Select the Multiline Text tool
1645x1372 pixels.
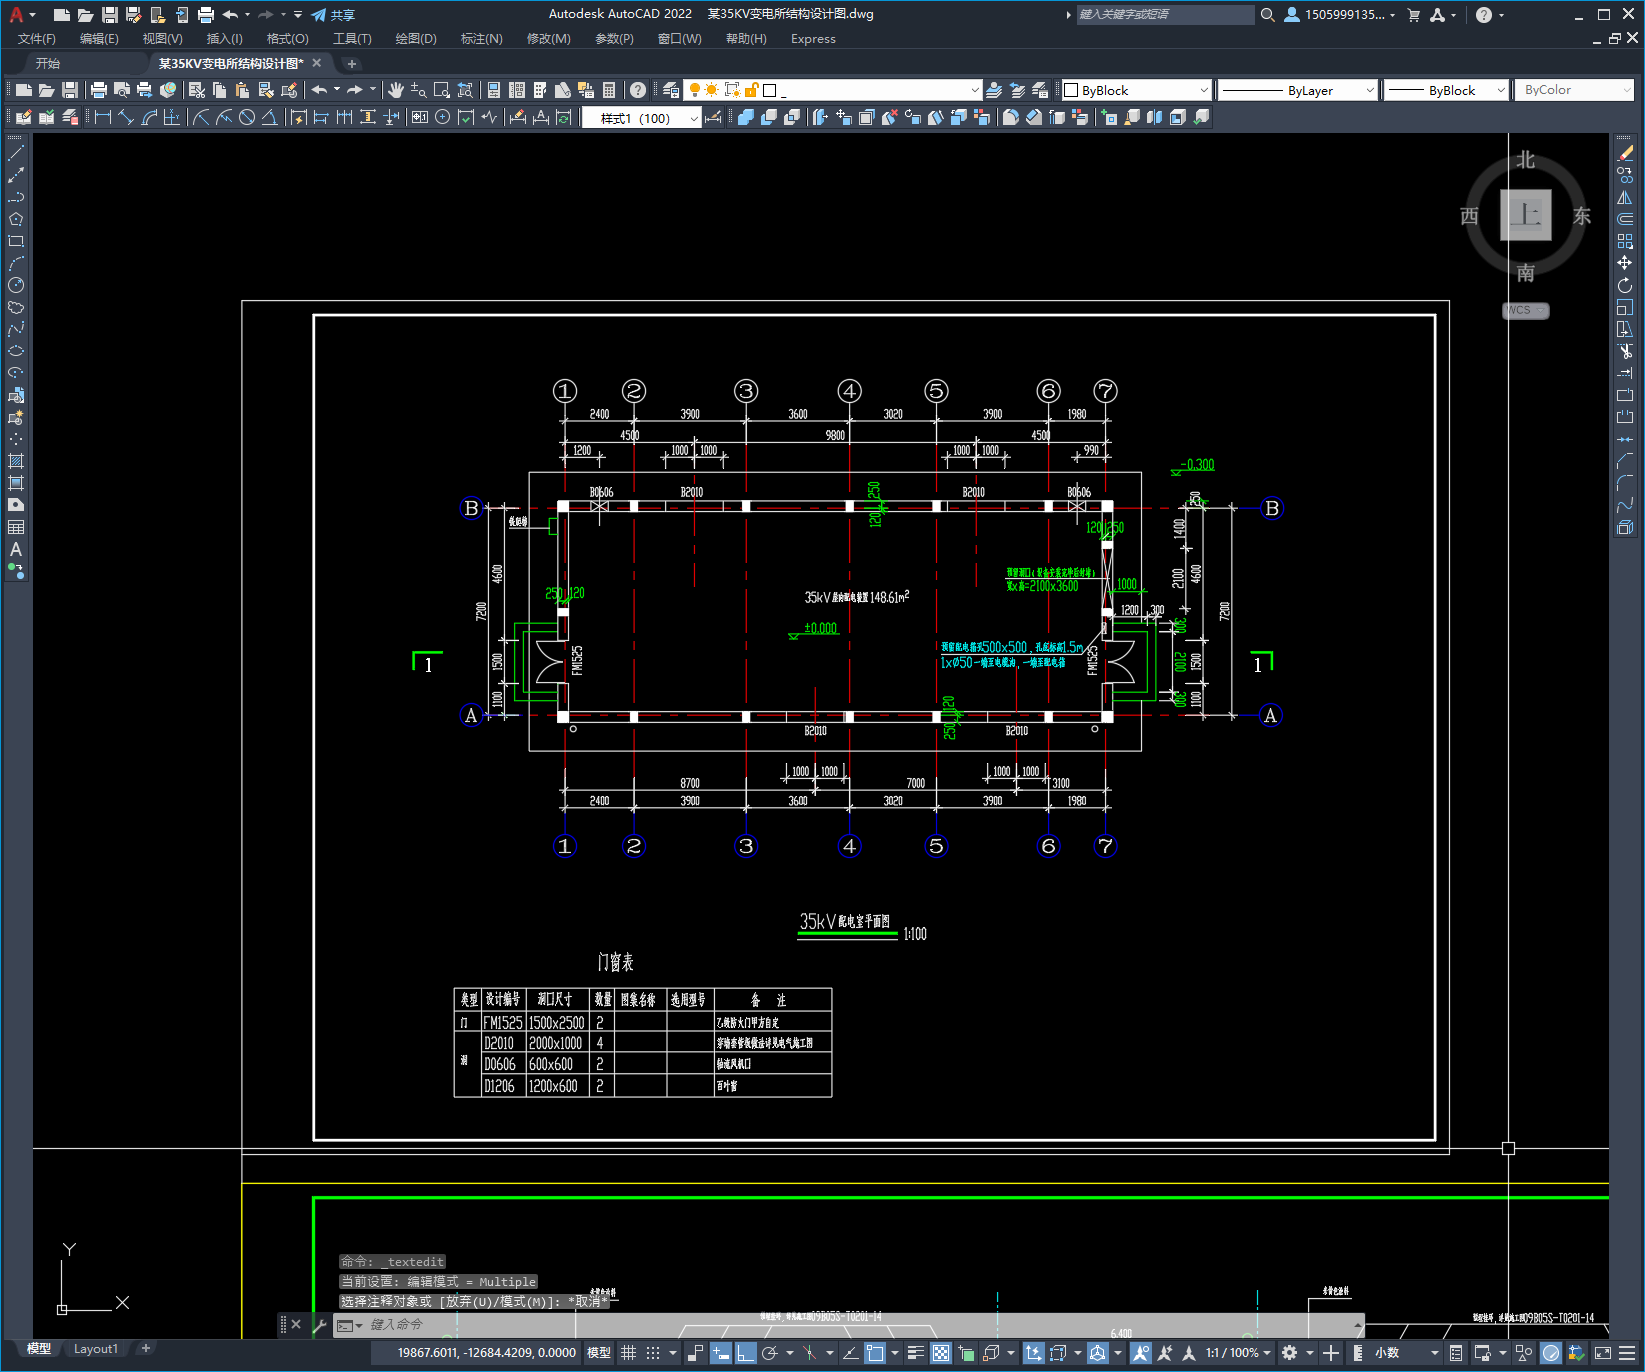point(16,550)
